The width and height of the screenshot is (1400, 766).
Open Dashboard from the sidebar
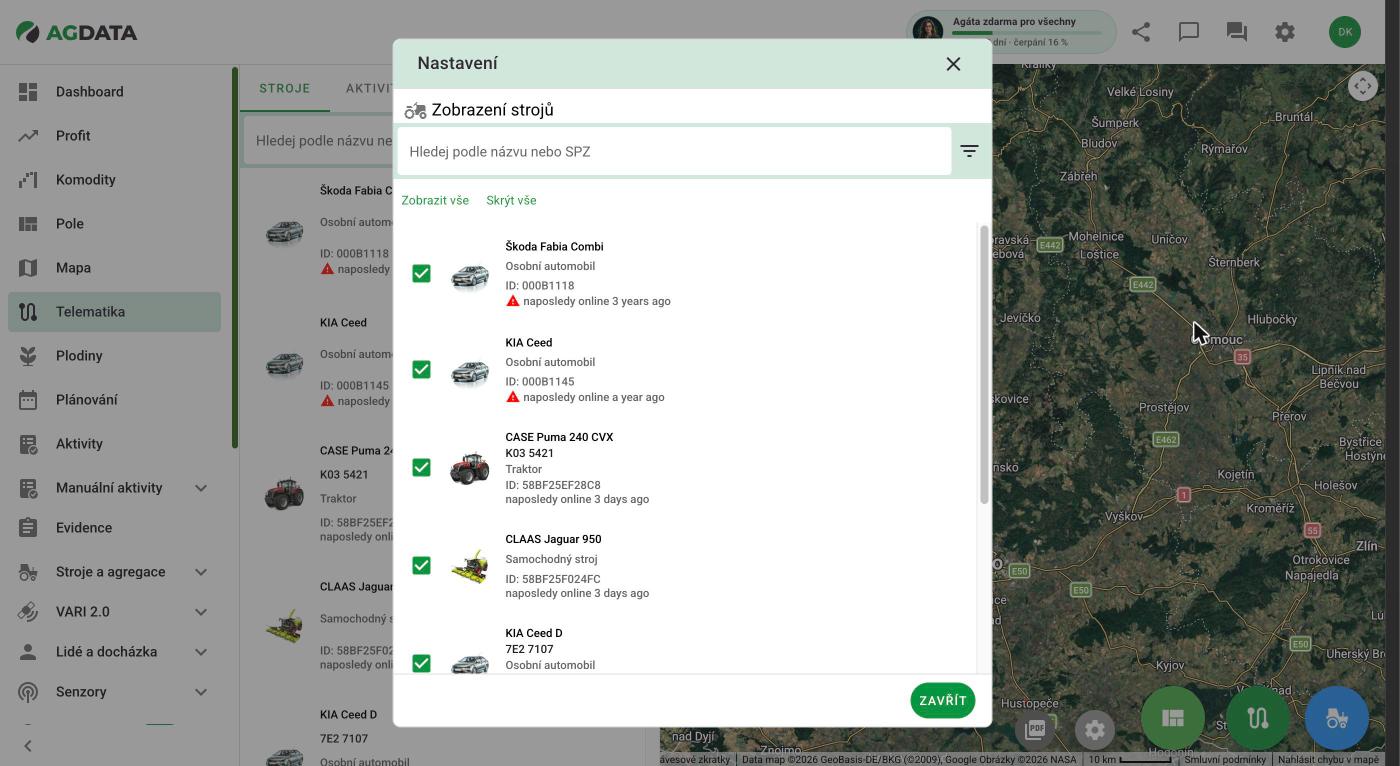click(x=114, y=92)
